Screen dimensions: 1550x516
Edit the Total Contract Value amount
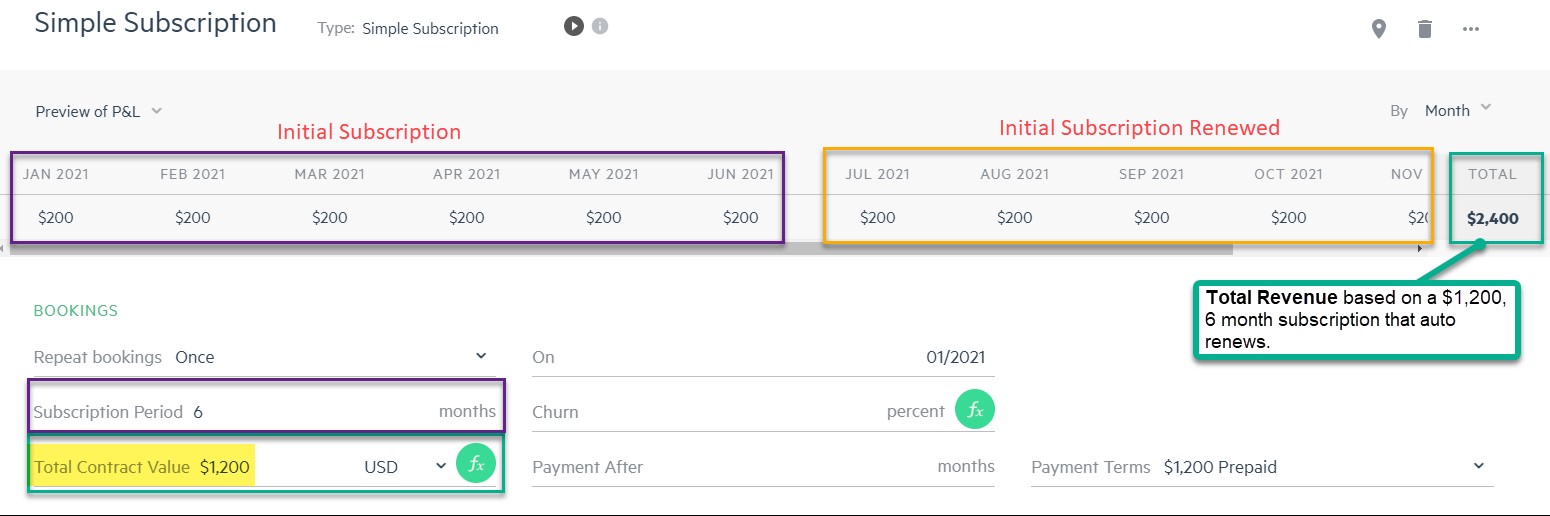point(226,467)
